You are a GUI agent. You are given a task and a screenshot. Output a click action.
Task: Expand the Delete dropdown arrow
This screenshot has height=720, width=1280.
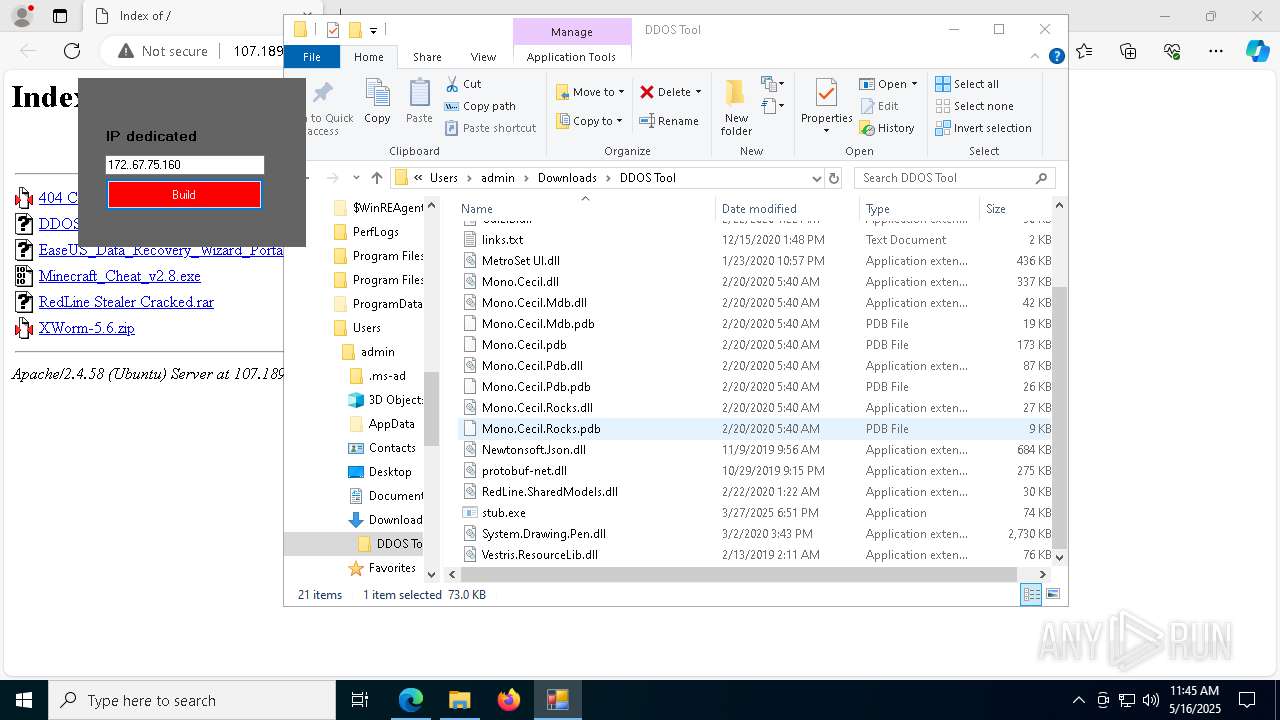point(698,92)
